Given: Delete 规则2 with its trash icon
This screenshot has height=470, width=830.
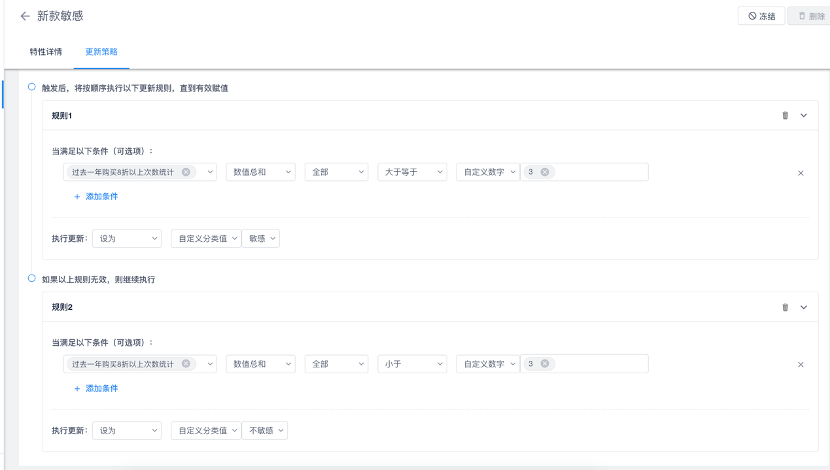Looking at the screenshot, I should pyautogui.click(x=785, y=307).
